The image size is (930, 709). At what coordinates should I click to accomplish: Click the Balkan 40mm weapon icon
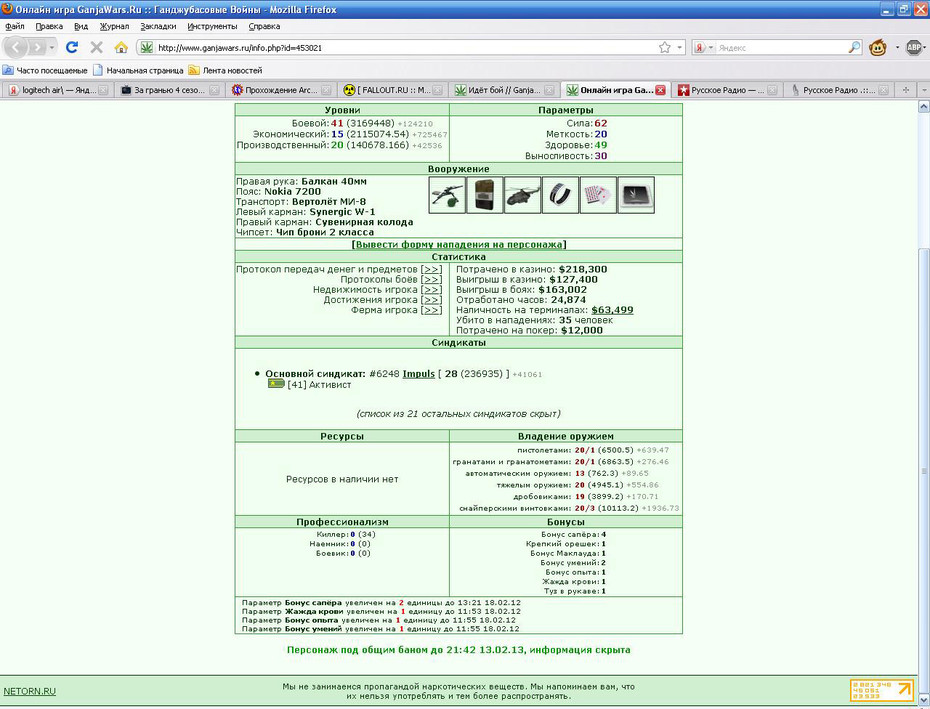(447, 195)
